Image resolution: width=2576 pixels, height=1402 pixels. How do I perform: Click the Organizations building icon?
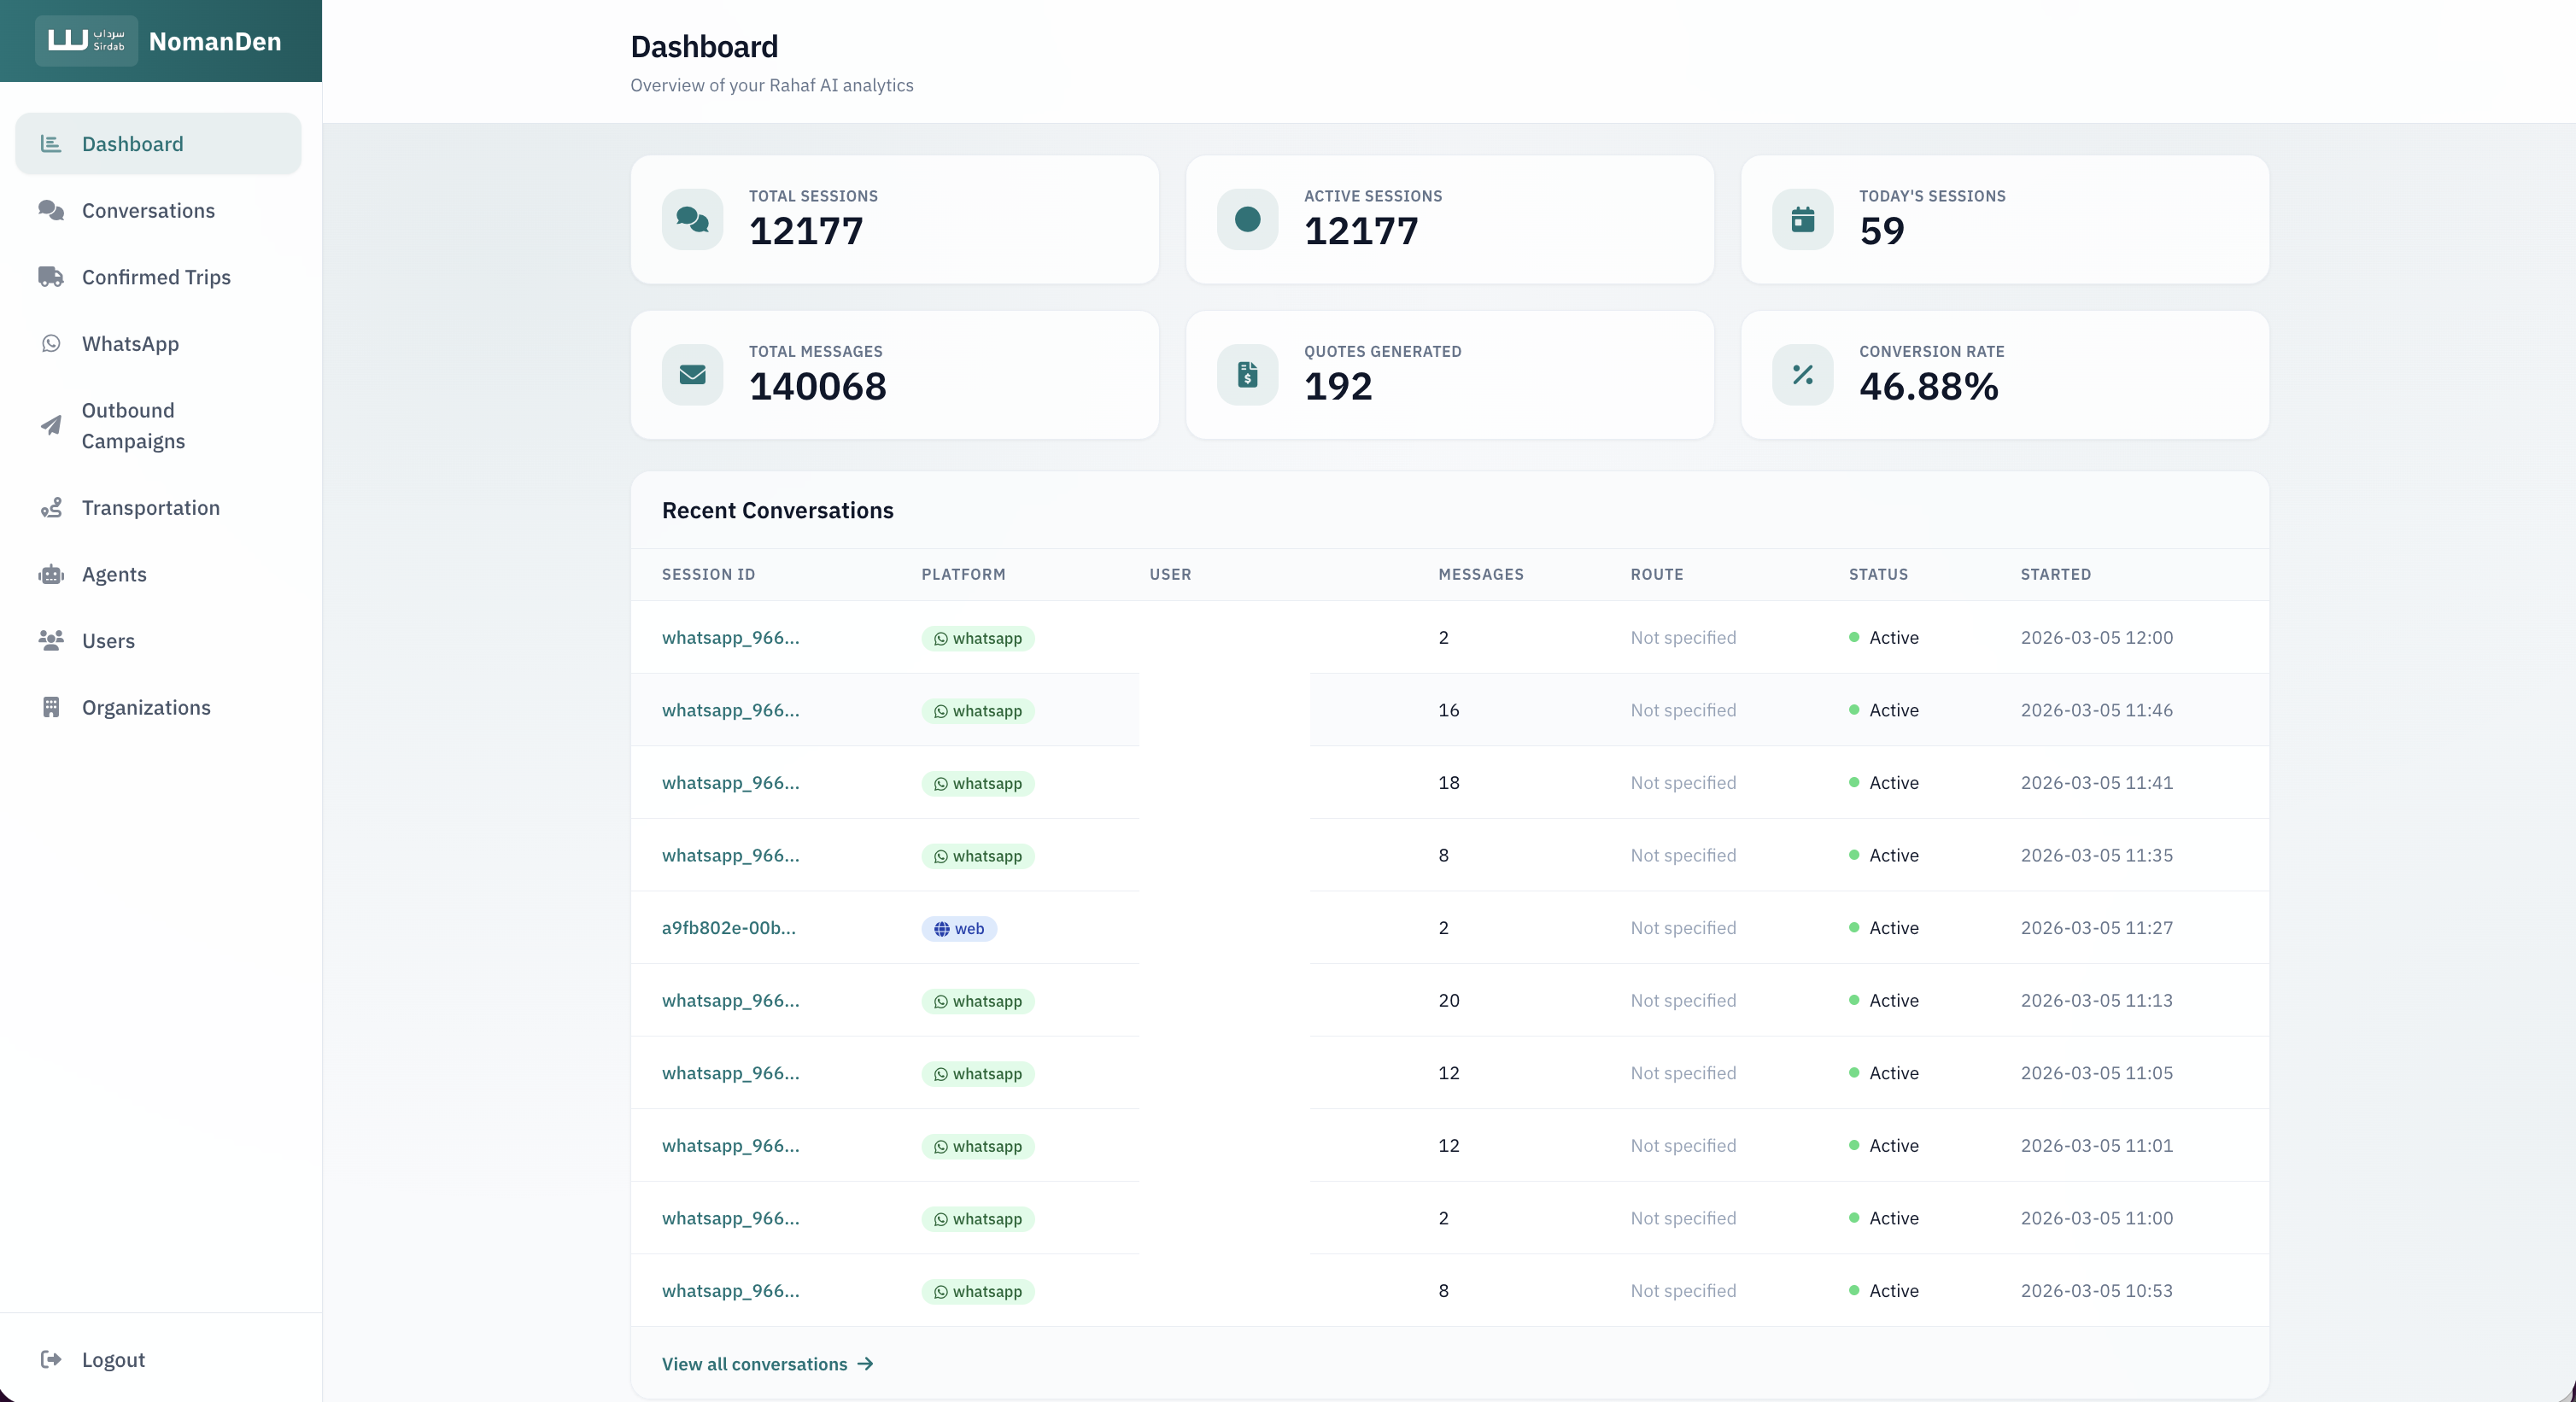click(51, 707)
